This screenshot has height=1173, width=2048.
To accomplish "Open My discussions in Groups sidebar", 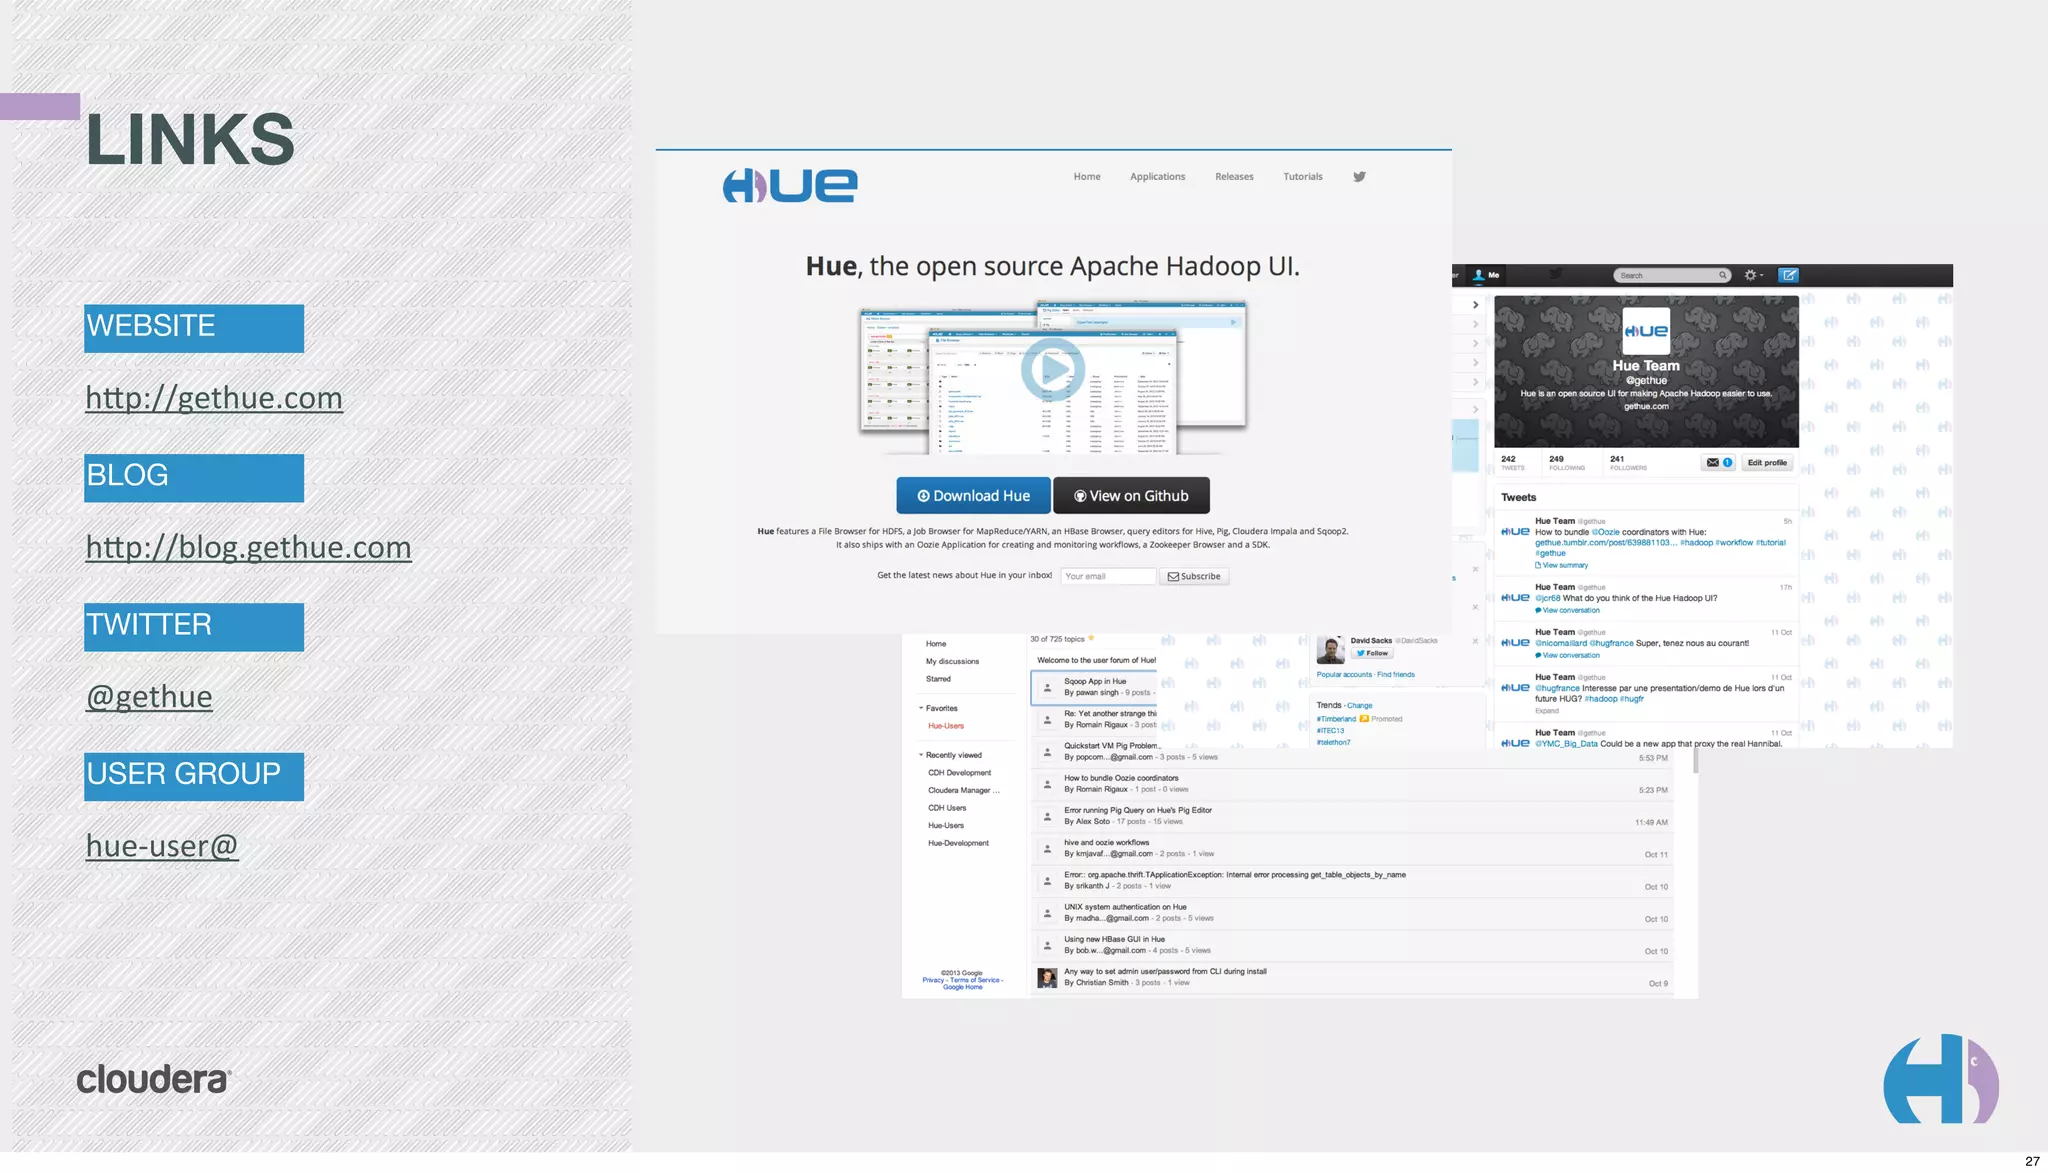I will (x=952, y=662).
